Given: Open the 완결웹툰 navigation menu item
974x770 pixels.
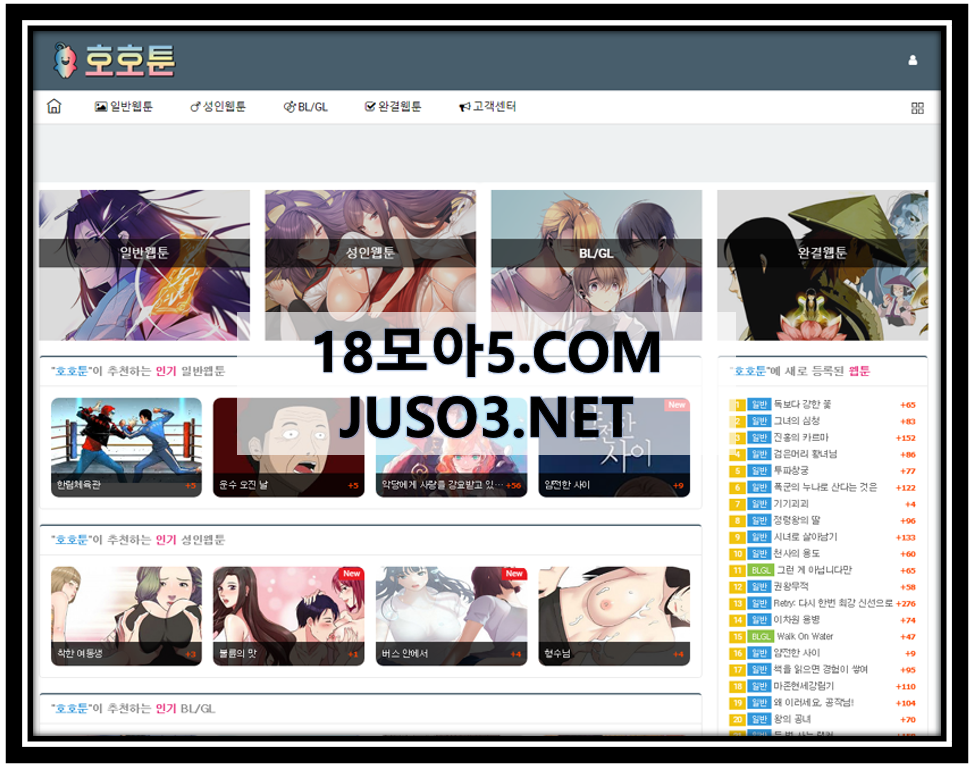Looking at the screenshot, I should tap(393, 107).
